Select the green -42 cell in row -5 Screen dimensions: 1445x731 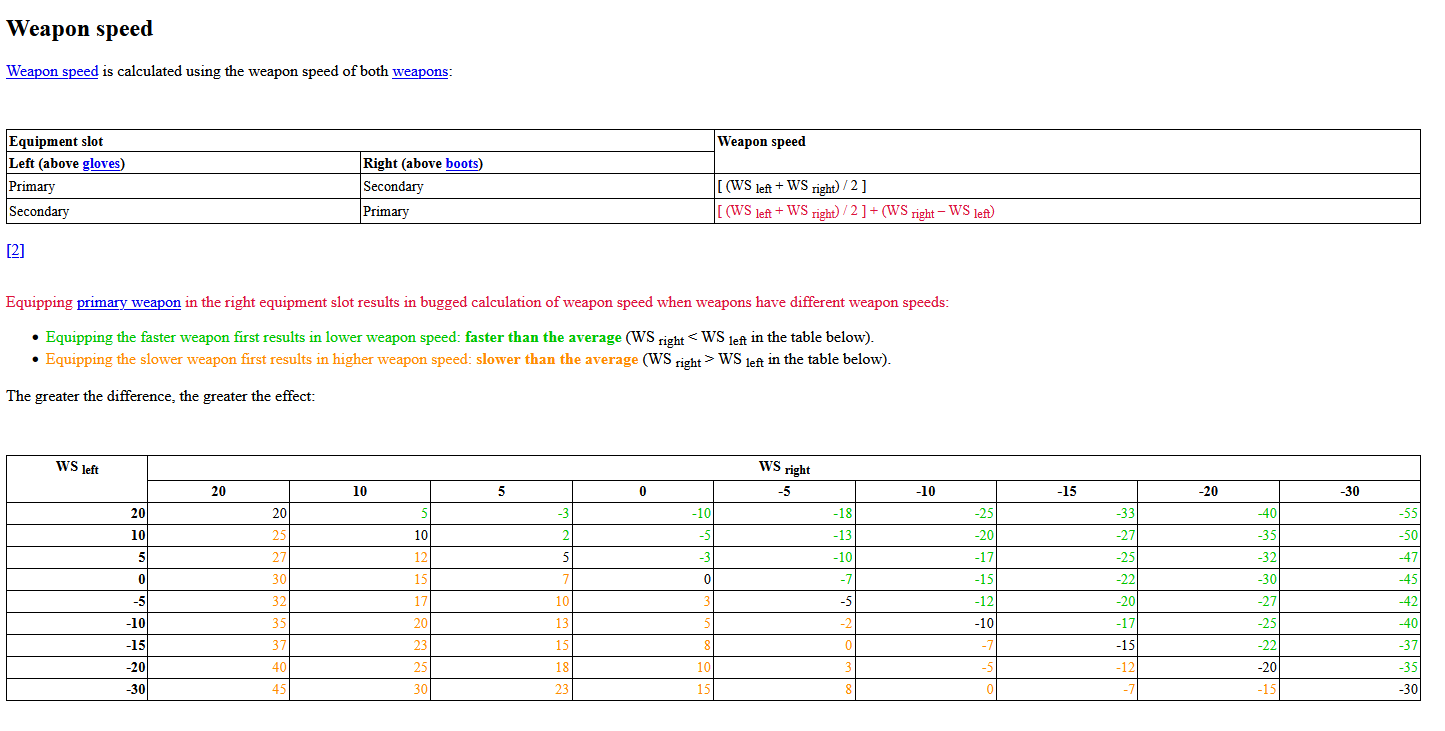point(1350,601)
